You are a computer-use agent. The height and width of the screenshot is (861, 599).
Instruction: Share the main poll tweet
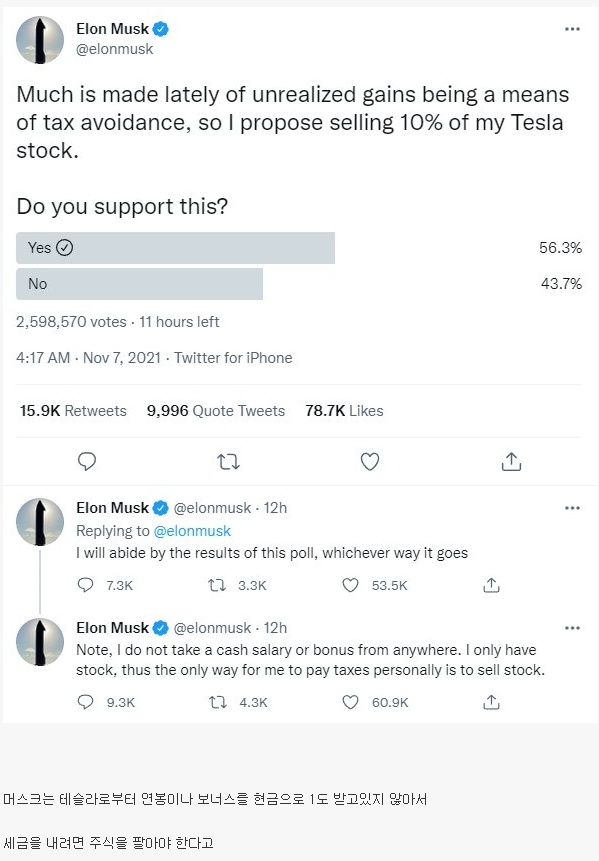511,461
